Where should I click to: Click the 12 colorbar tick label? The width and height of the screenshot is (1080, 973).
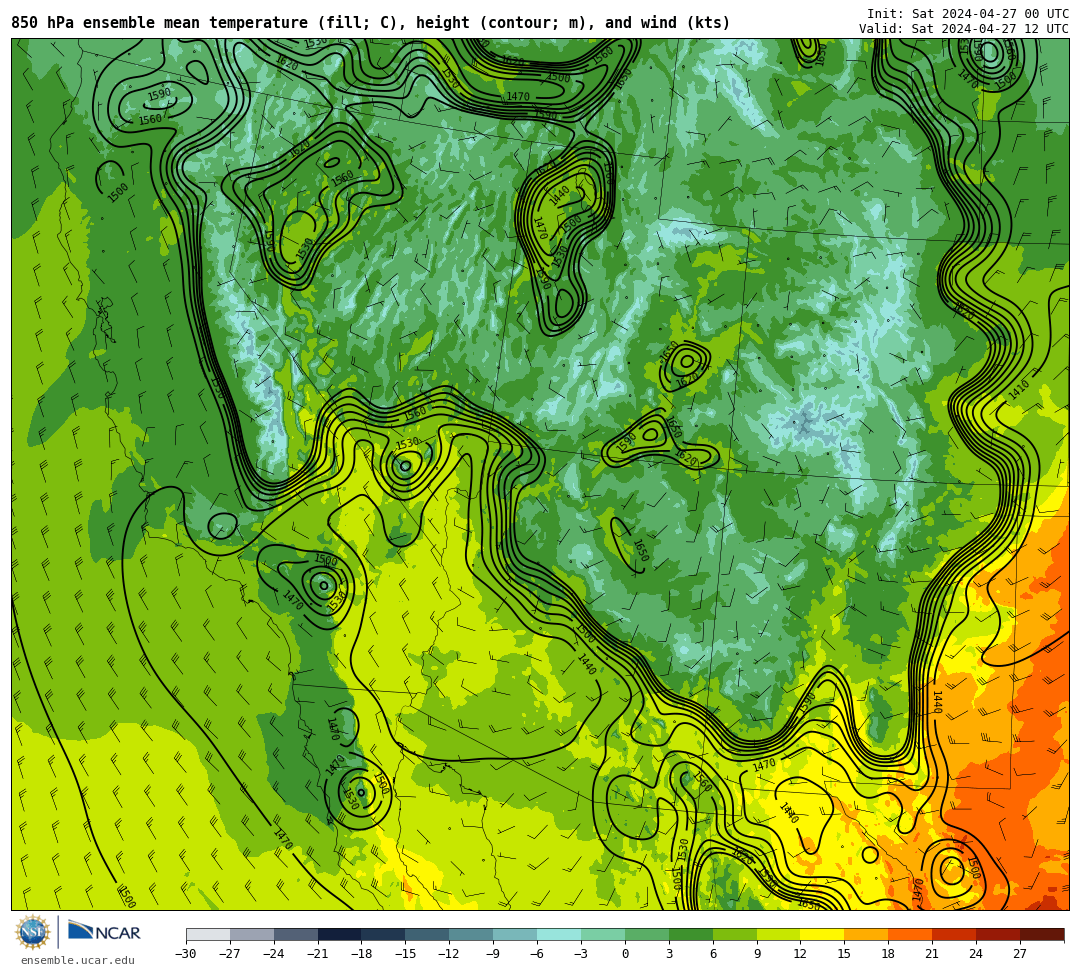click(801, 954)
